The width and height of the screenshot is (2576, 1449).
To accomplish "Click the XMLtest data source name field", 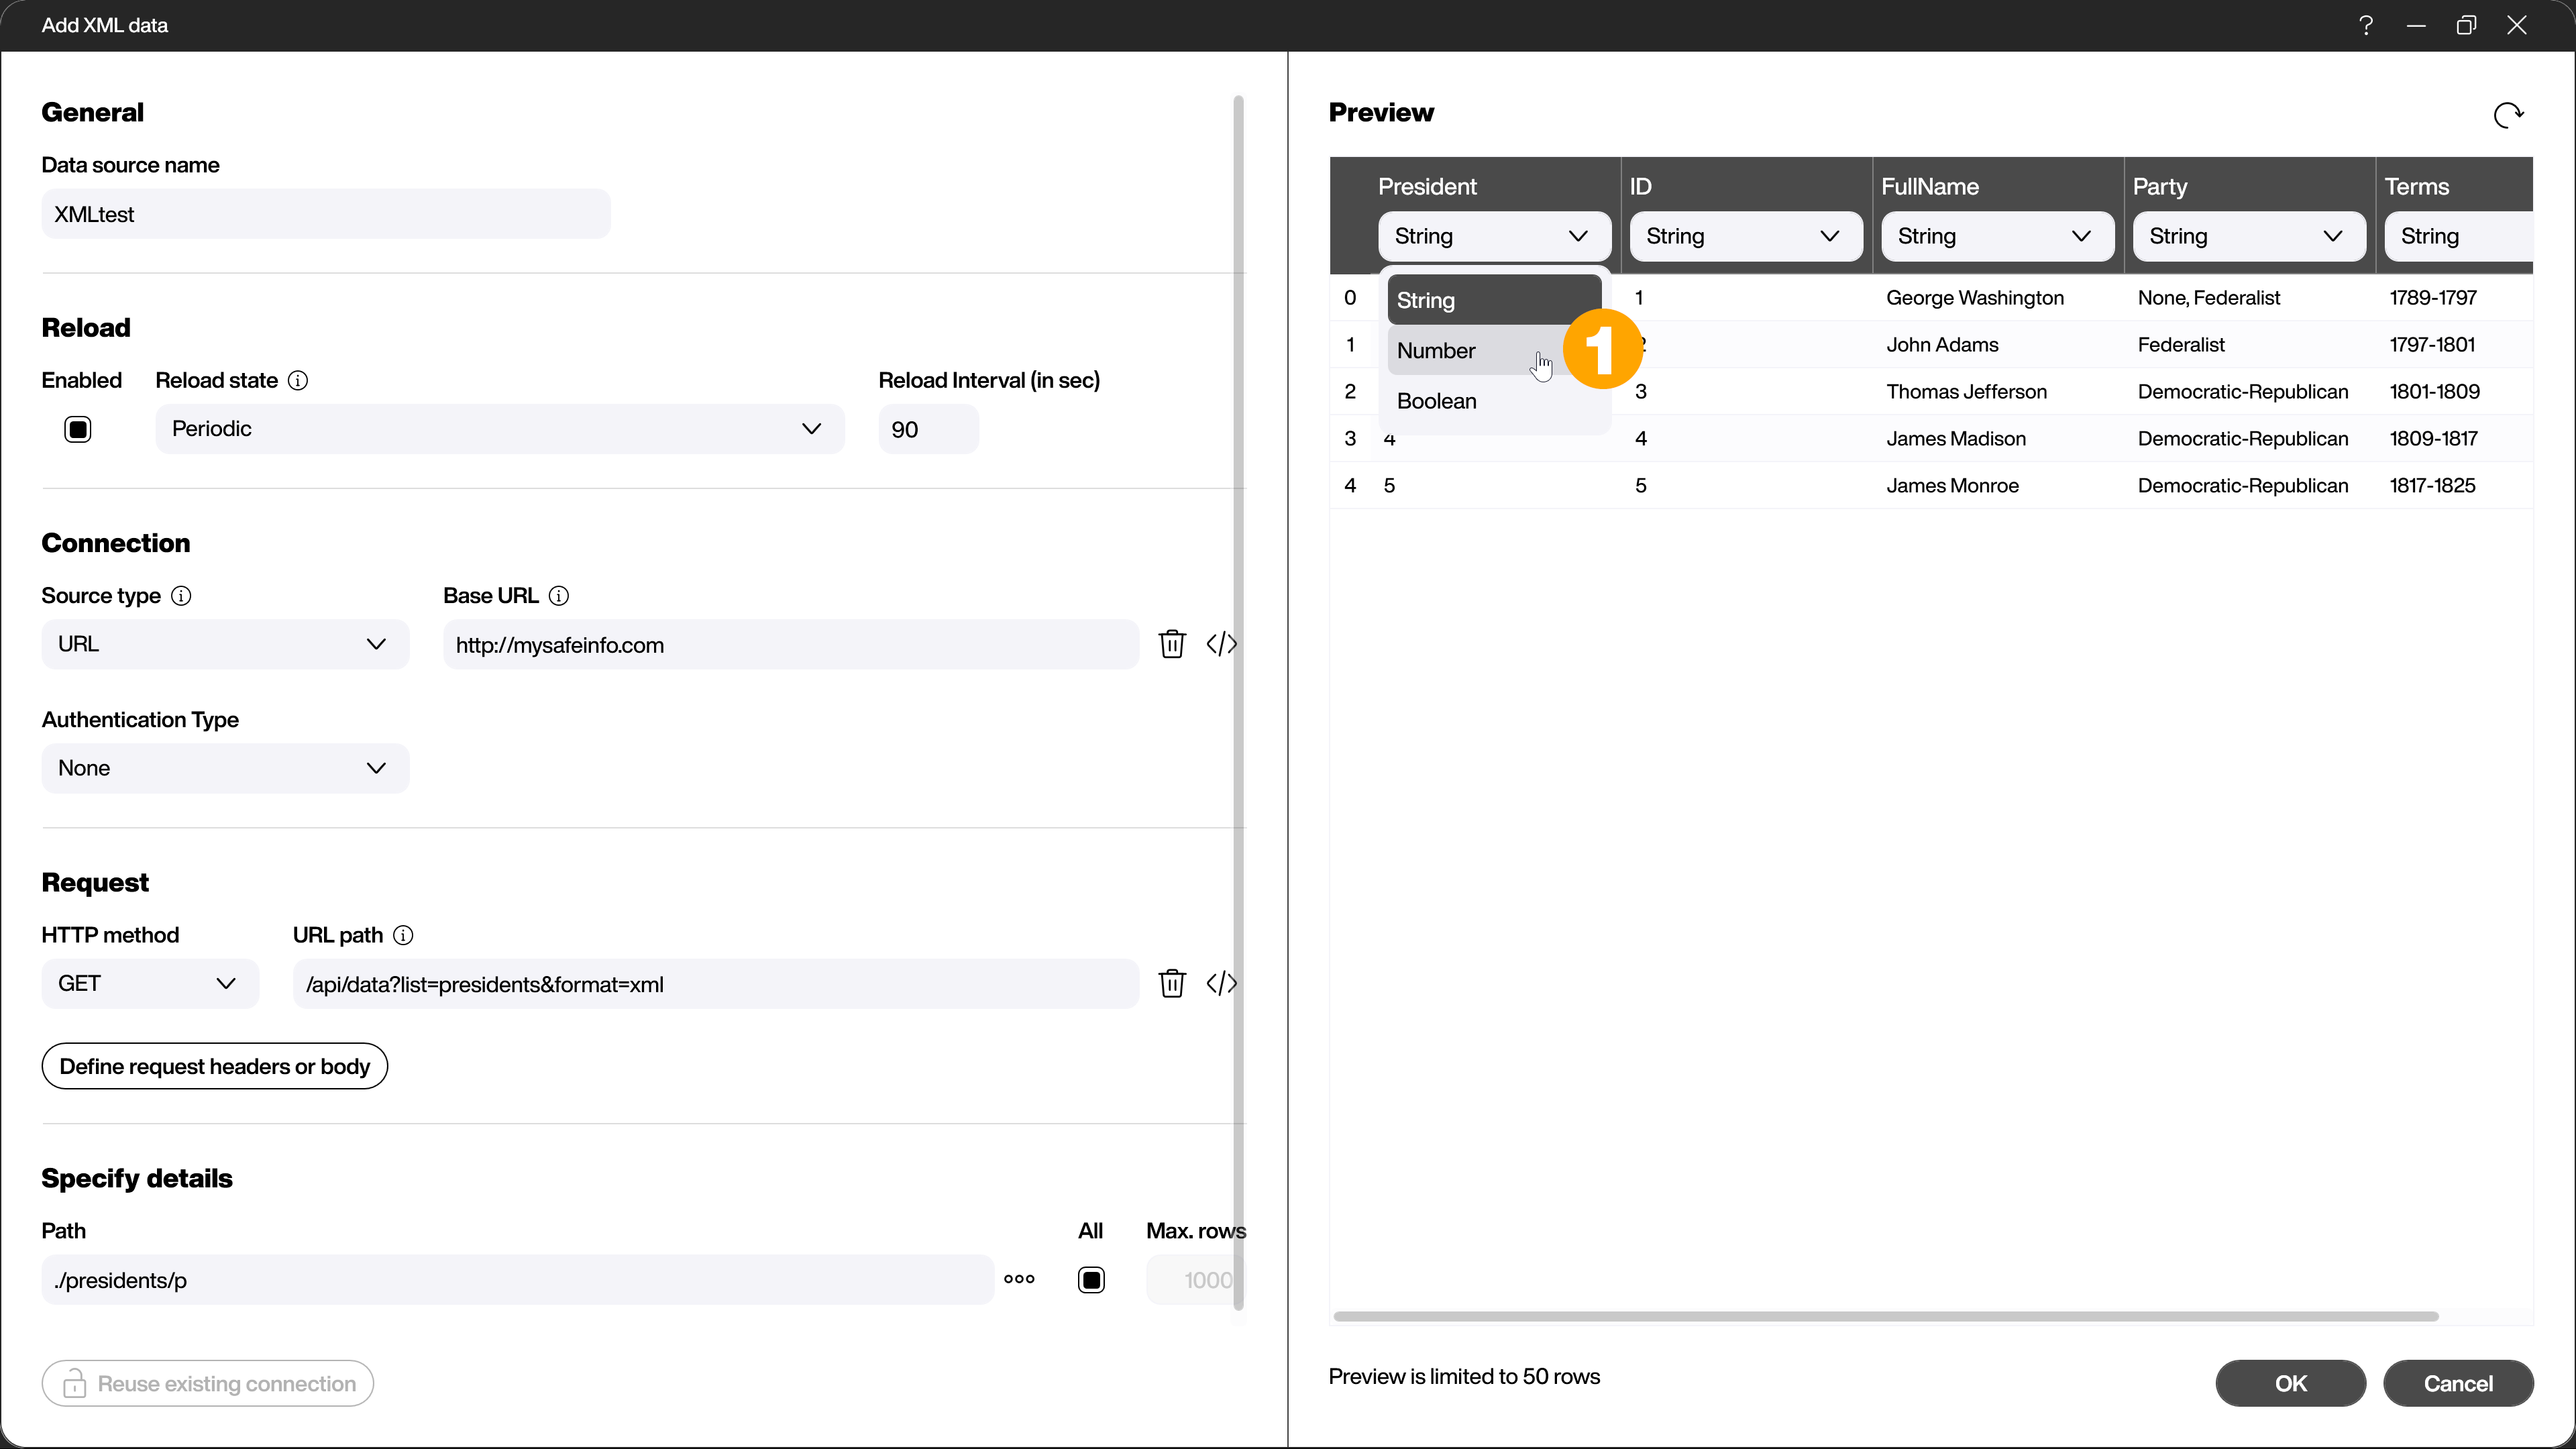I will [x=324, y=214].
